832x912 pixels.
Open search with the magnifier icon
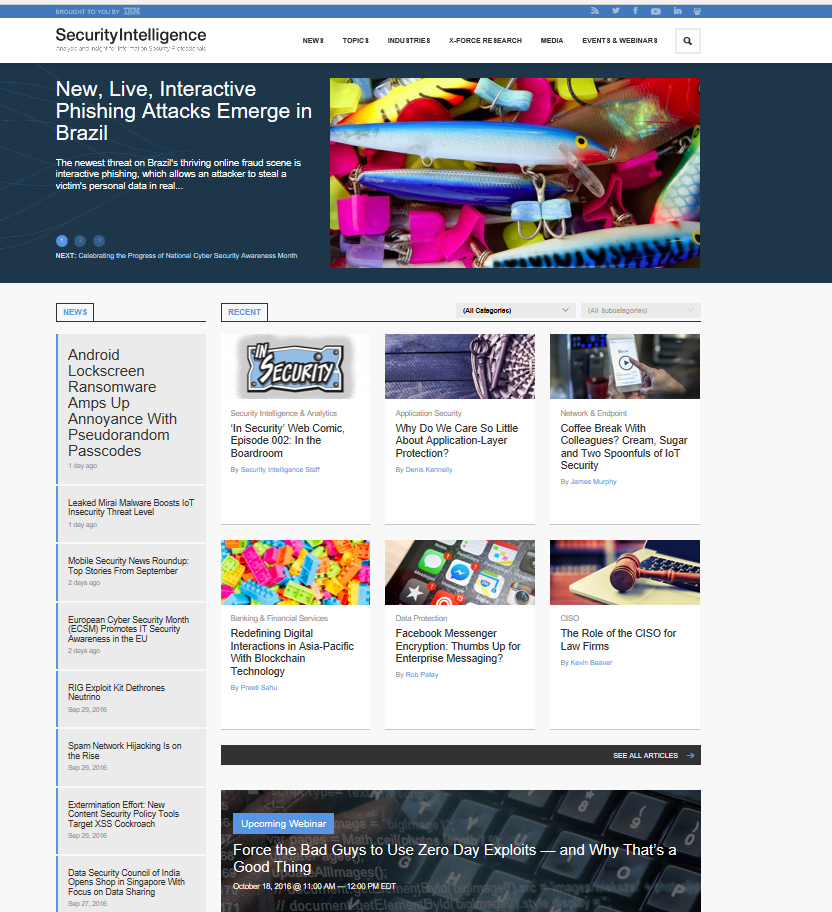pos(688,41)
